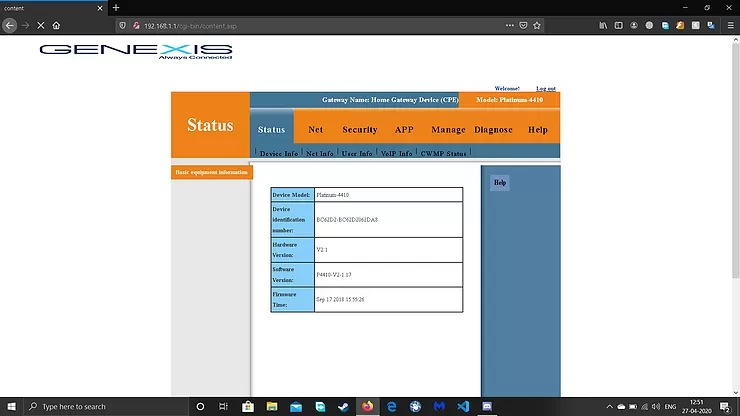The width and height of the screenshot is (740, 416).
Task: Bookmark this page with the star
Action: click(x=537, y=25)
